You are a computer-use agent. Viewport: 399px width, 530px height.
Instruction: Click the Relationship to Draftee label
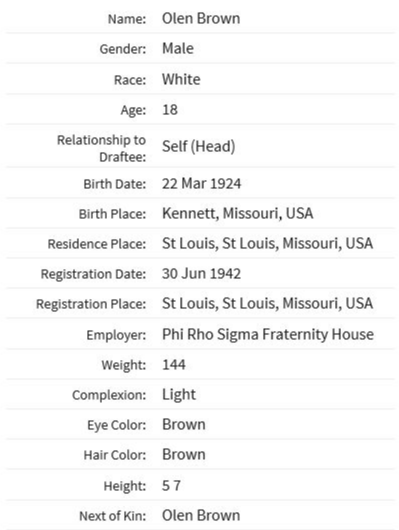[x=101, y=148]
